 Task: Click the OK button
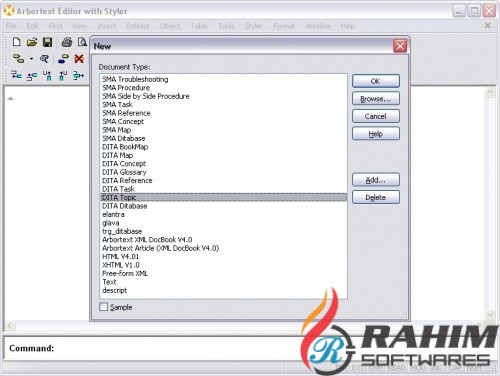click(376, 81)
